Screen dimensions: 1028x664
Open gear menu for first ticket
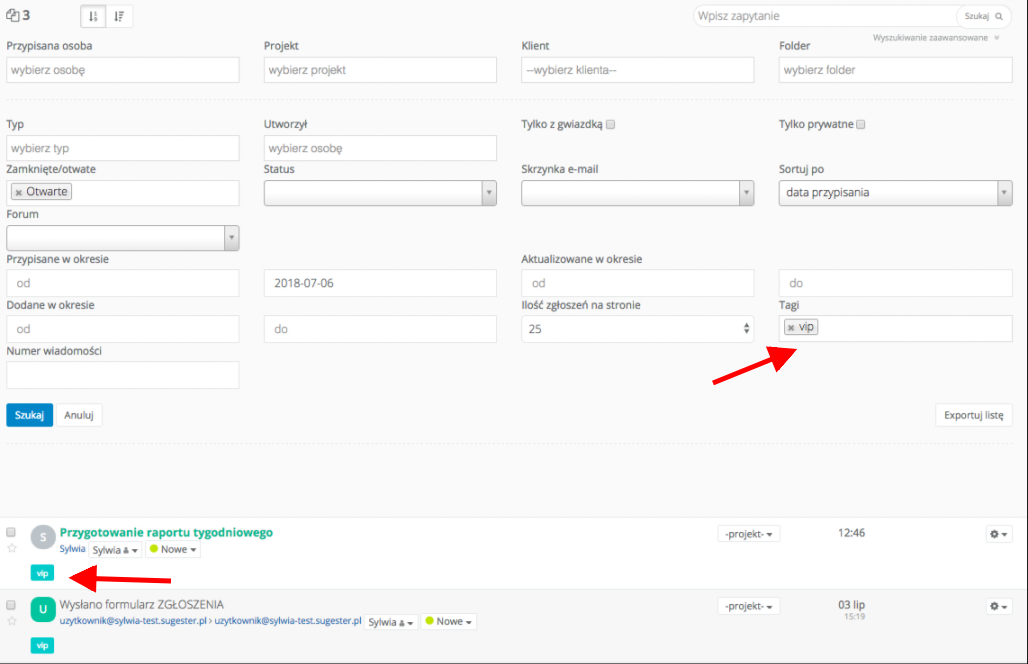[999, 534]
